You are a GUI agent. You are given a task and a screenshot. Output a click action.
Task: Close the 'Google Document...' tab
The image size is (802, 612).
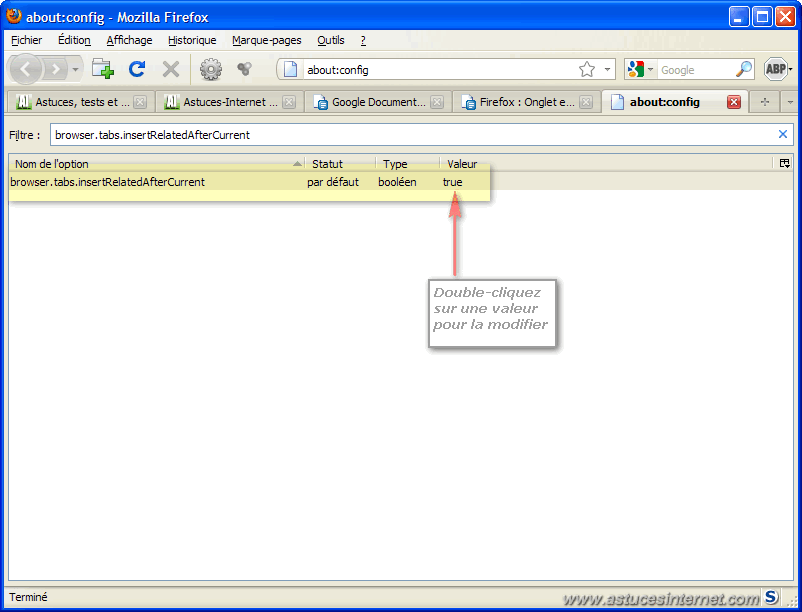pos(437,102)
